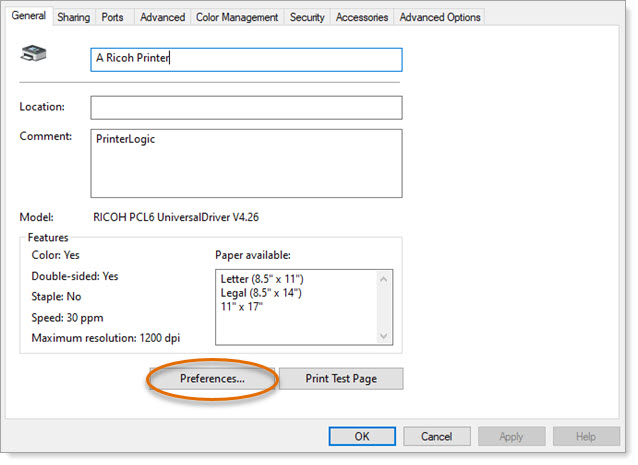This screenshot has width=638, height=465.
Task: Go to the Color Management tab
Action: tap(237, 17)
